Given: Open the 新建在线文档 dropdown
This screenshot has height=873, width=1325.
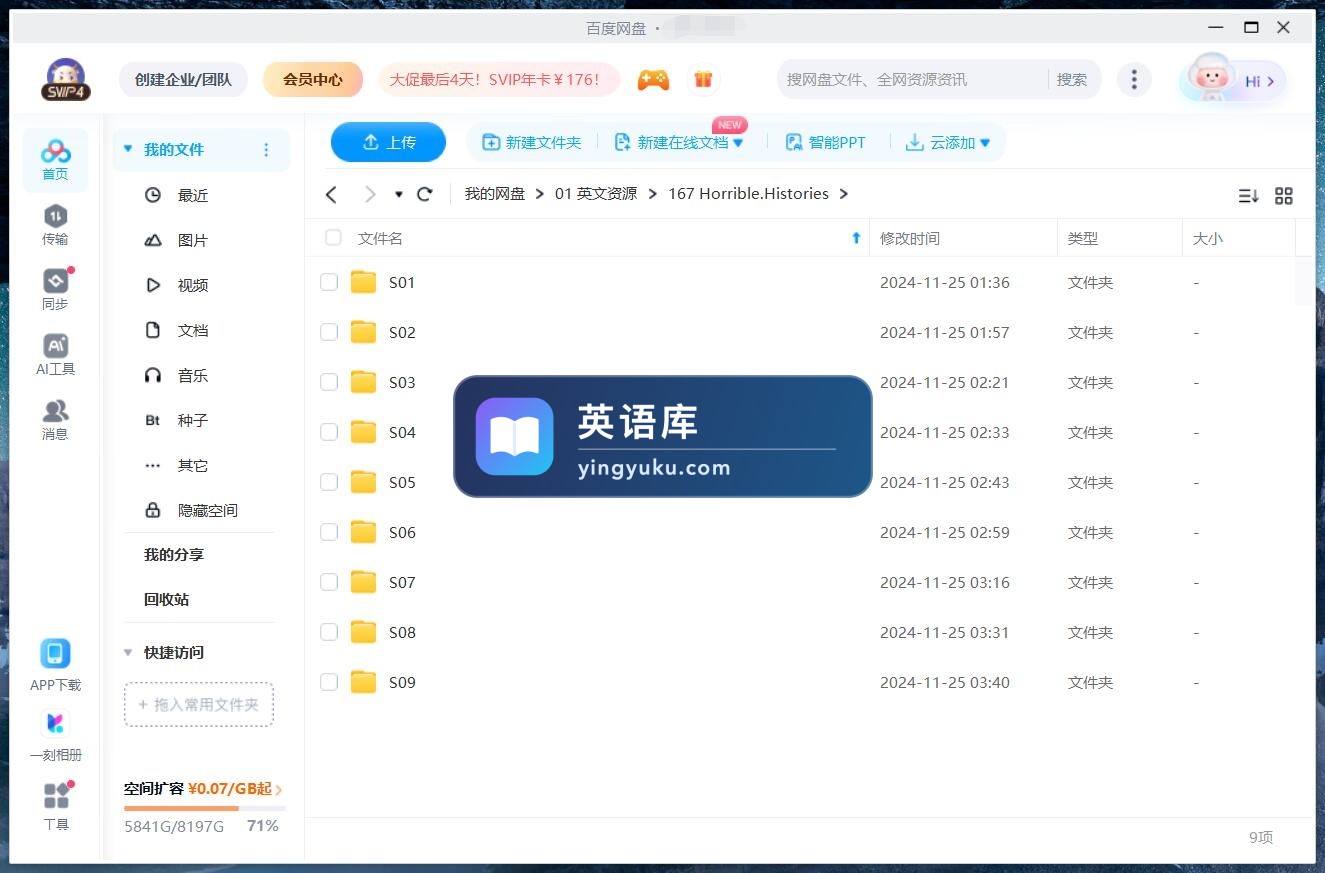Looking at the screenshot, I should (738, 143).
